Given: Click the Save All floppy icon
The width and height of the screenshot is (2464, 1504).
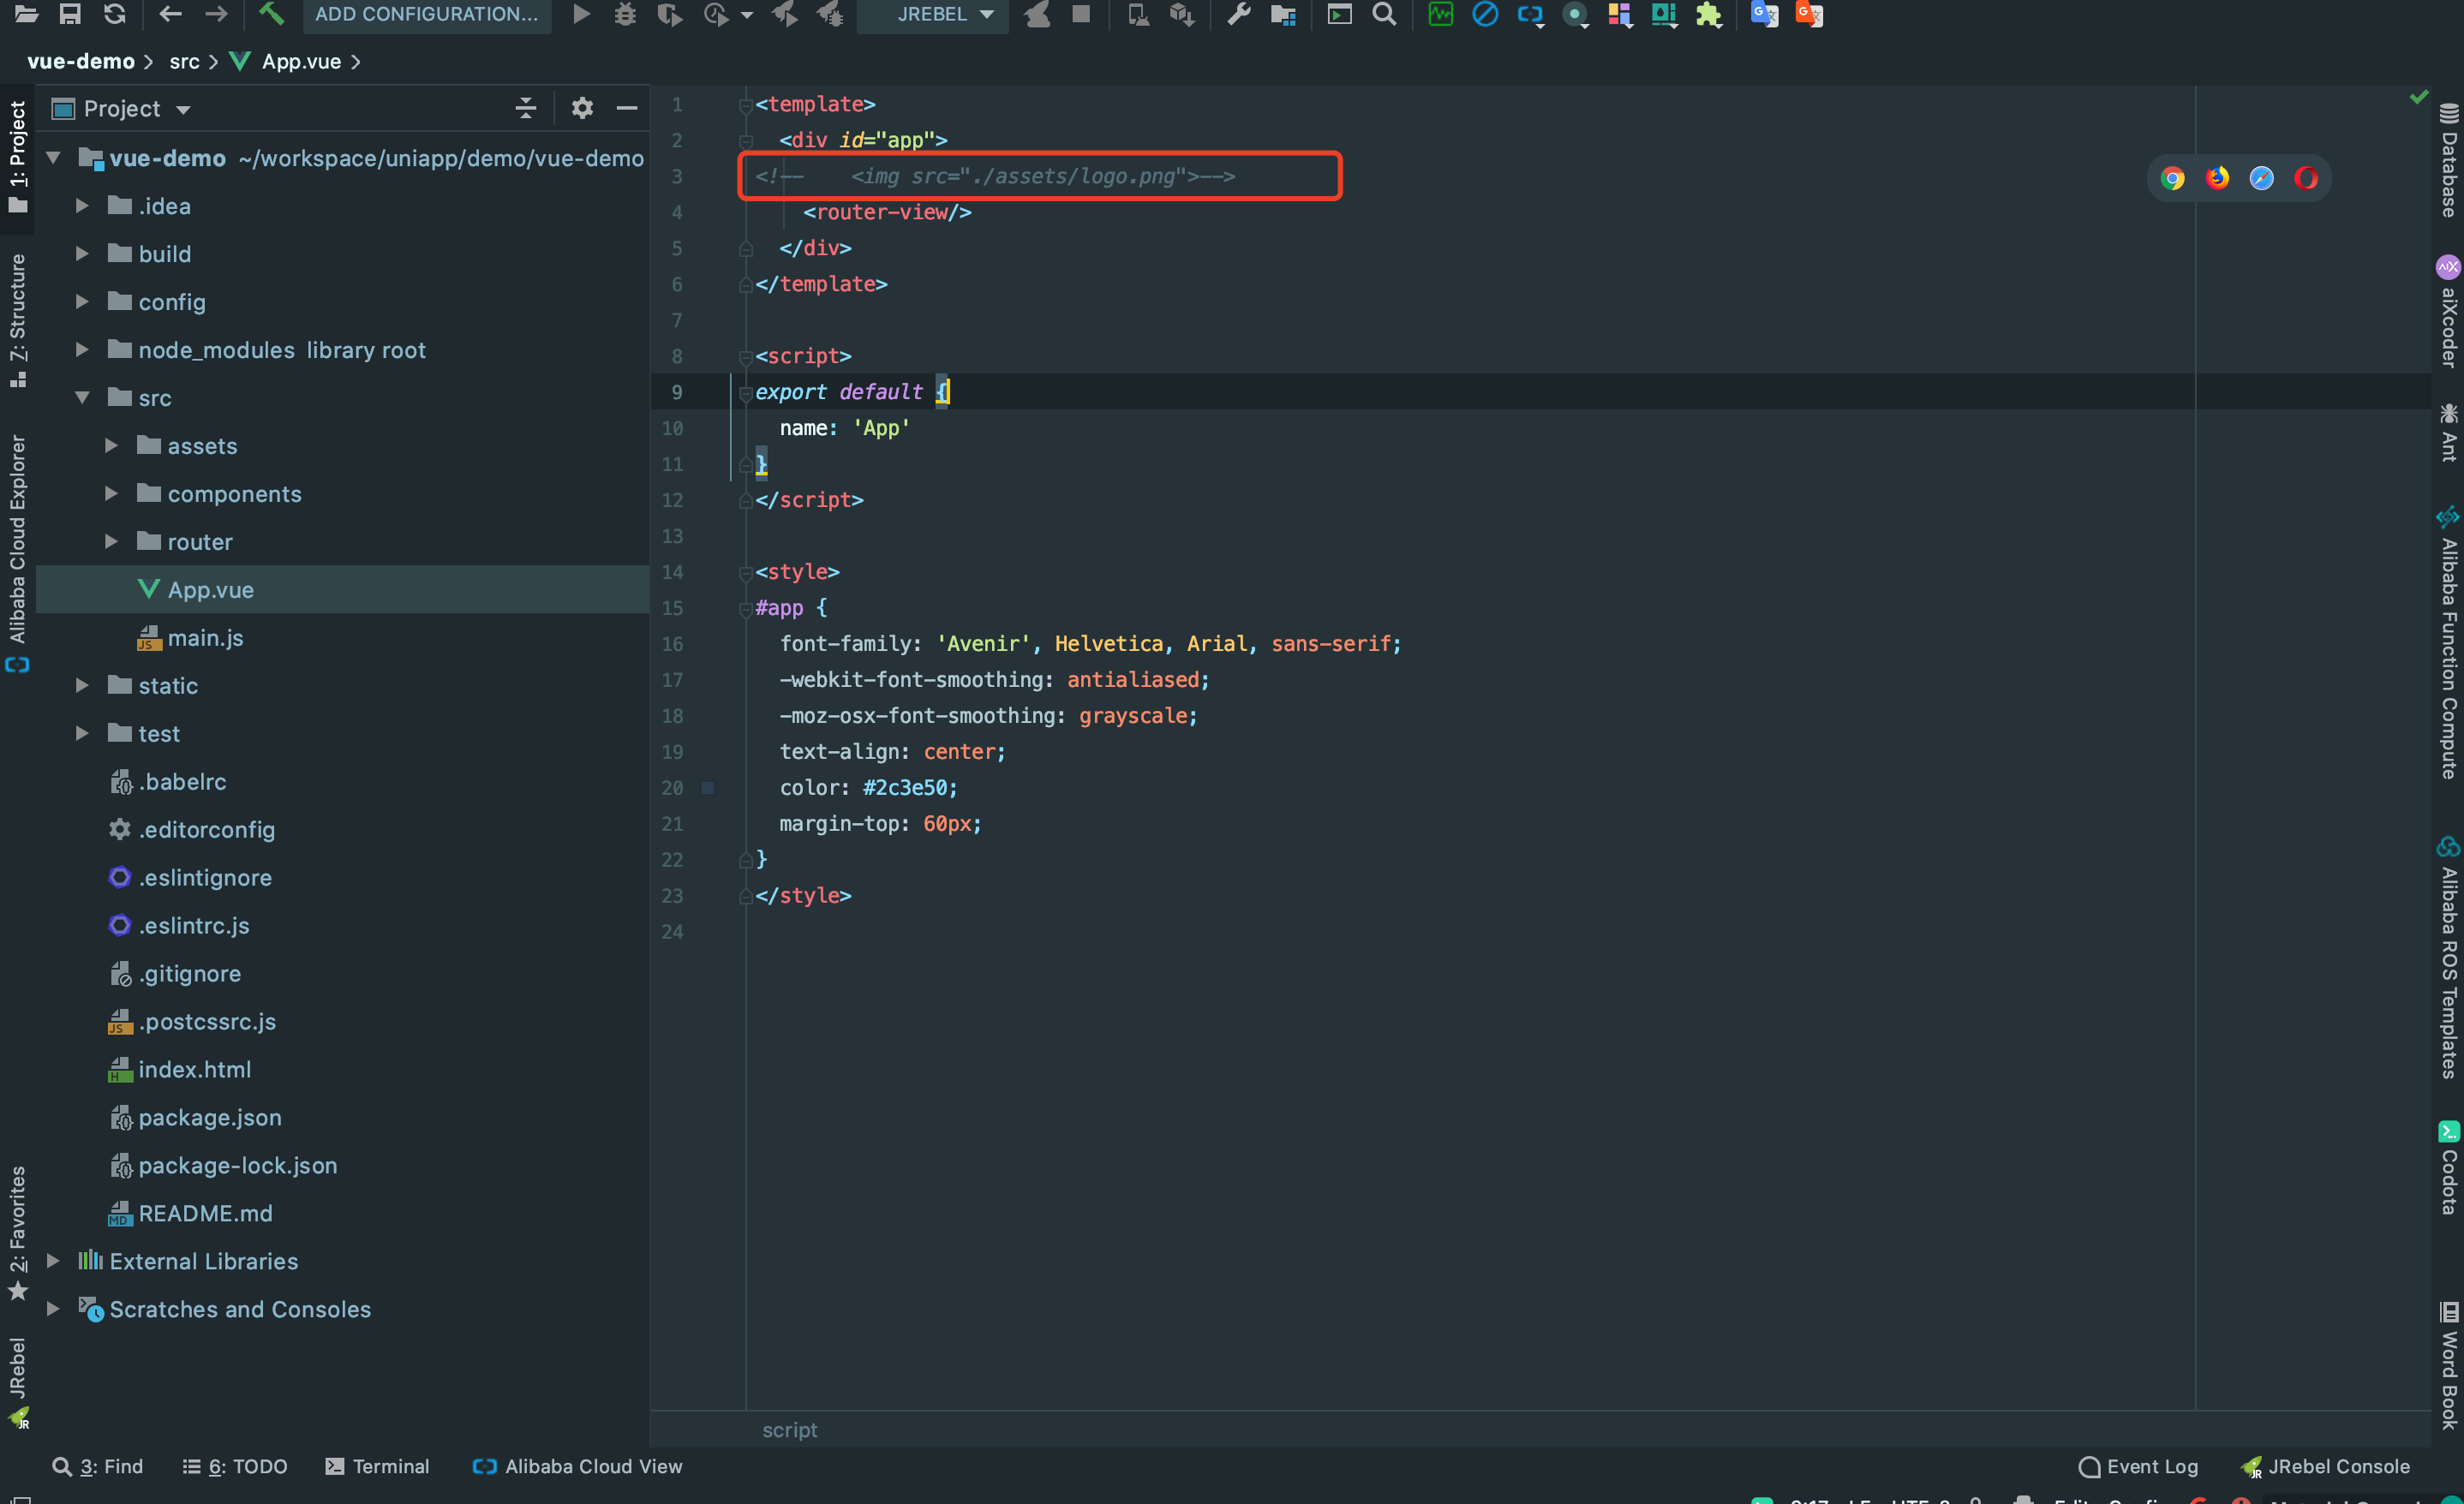Looking at the screenshot, I should click(70, 14).
